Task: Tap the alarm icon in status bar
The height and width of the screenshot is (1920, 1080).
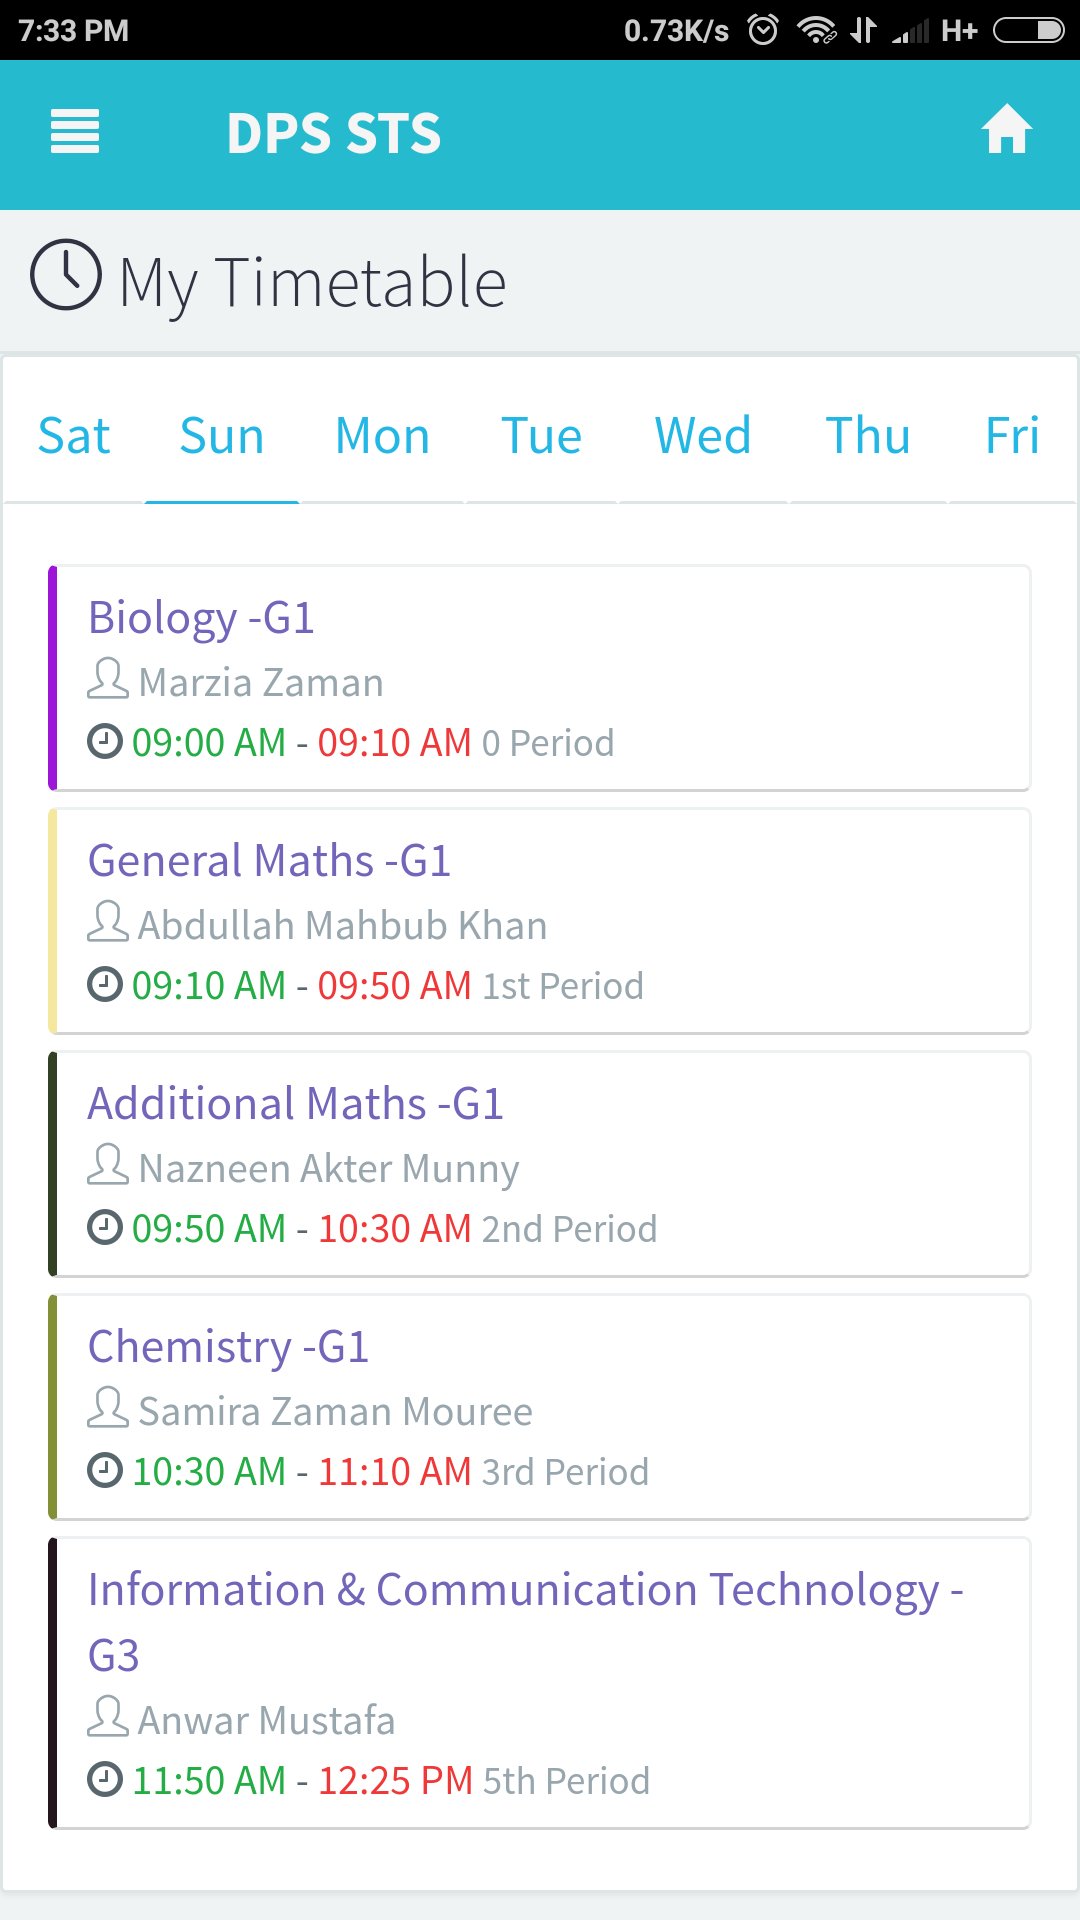Action: tap(763, 30)
